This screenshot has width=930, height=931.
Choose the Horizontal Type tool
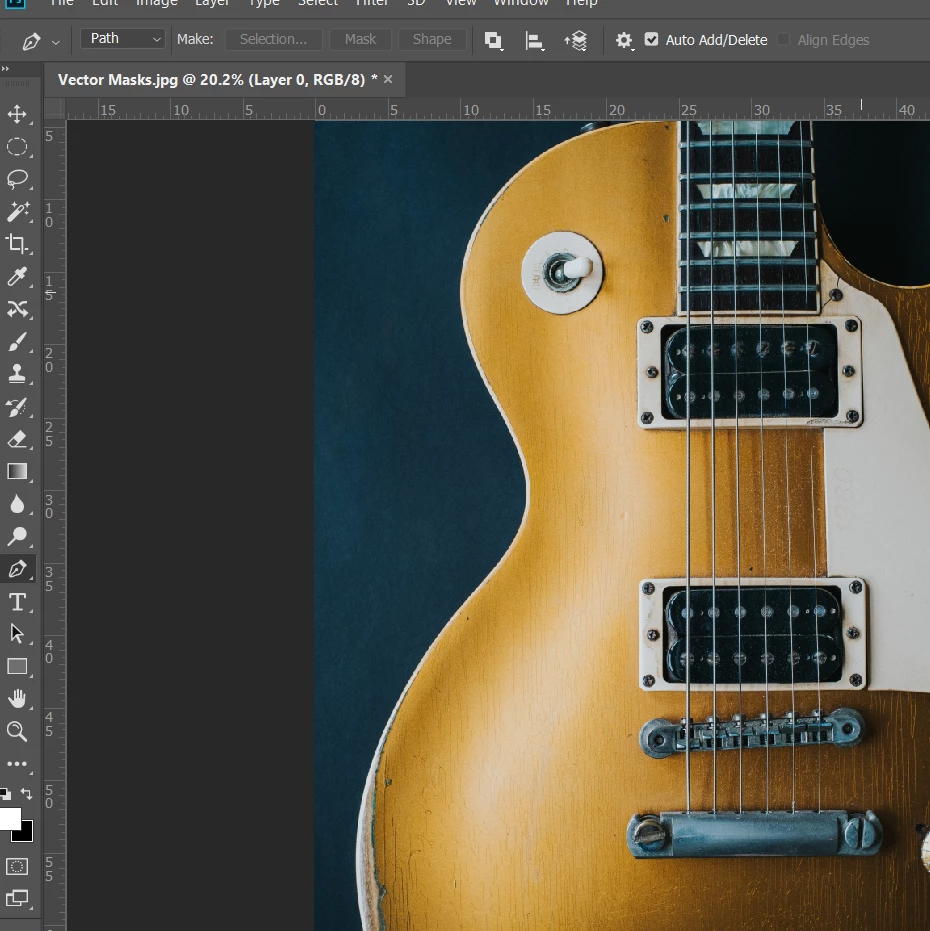pyautogui.click(x=17, y=602)
